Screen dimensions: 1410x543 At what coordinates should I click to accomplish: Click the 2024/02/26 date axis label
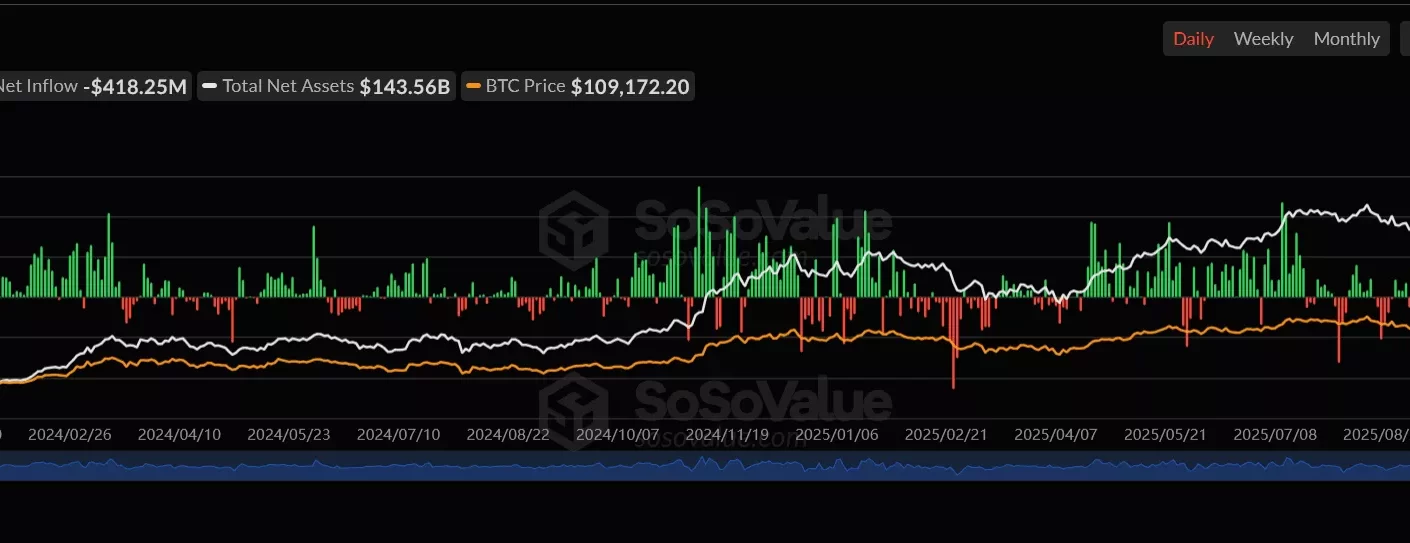pos(69,435)
